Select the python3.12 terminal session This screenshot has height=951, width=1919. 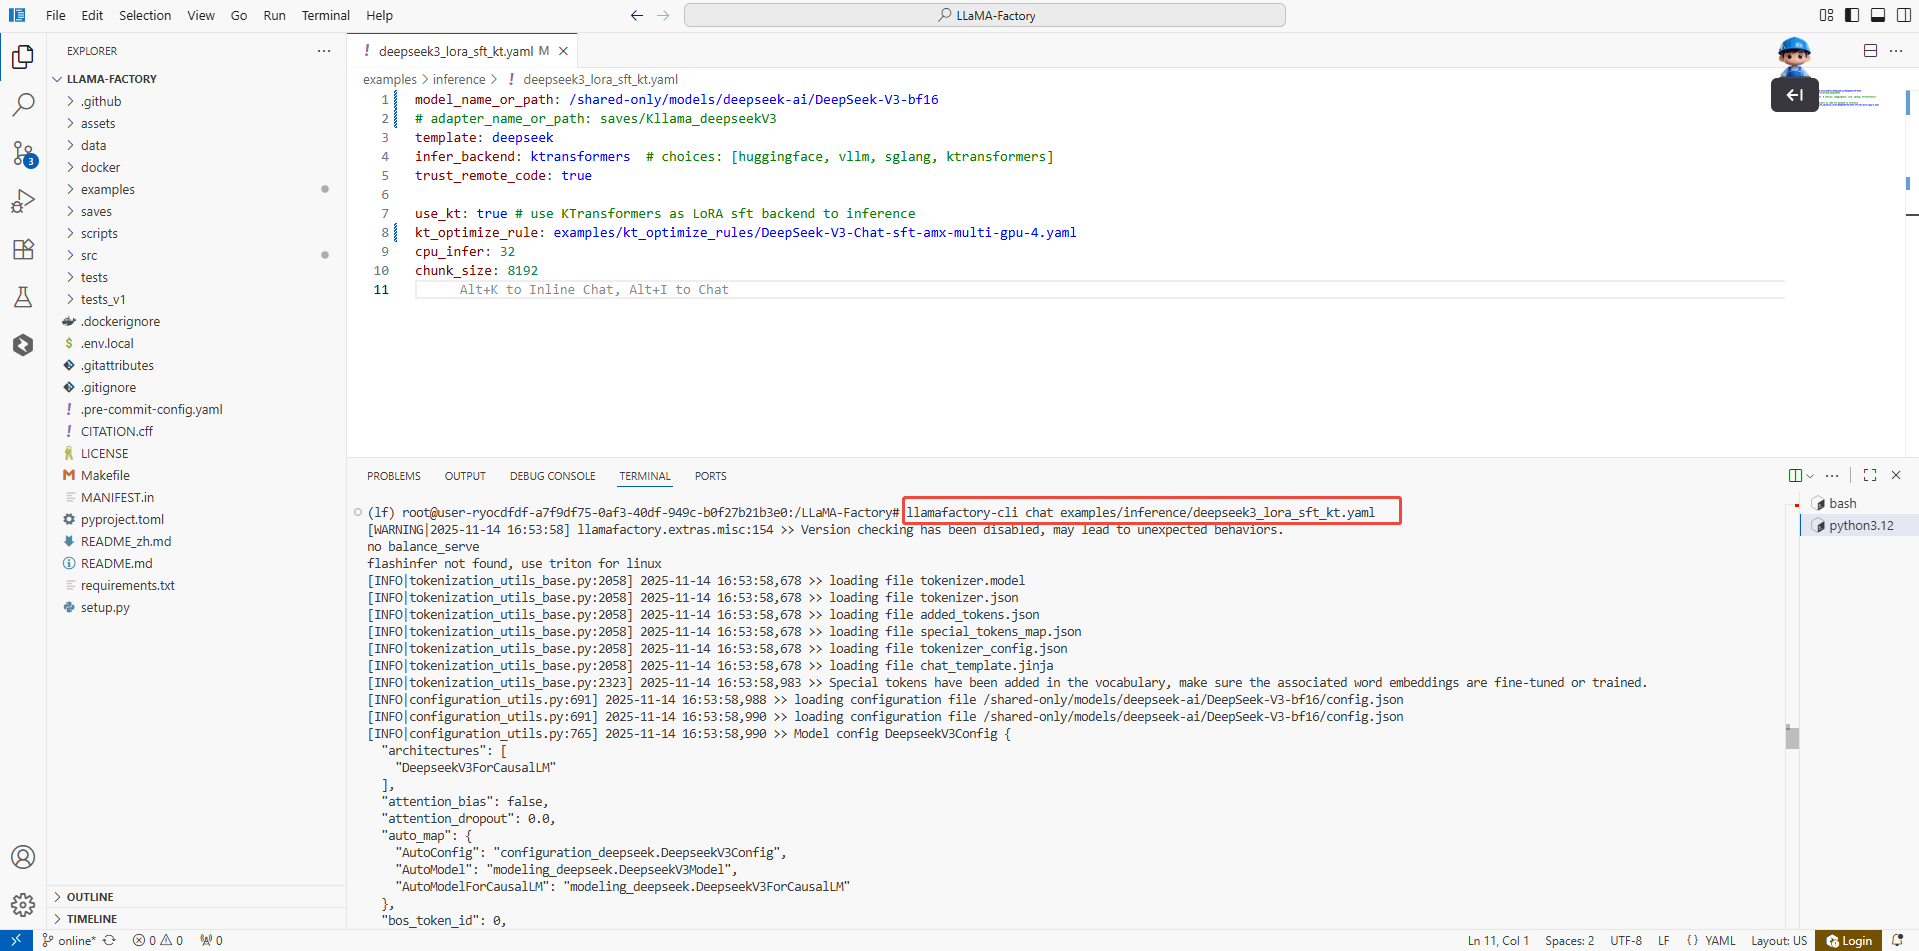click(x=1860, y=526)
